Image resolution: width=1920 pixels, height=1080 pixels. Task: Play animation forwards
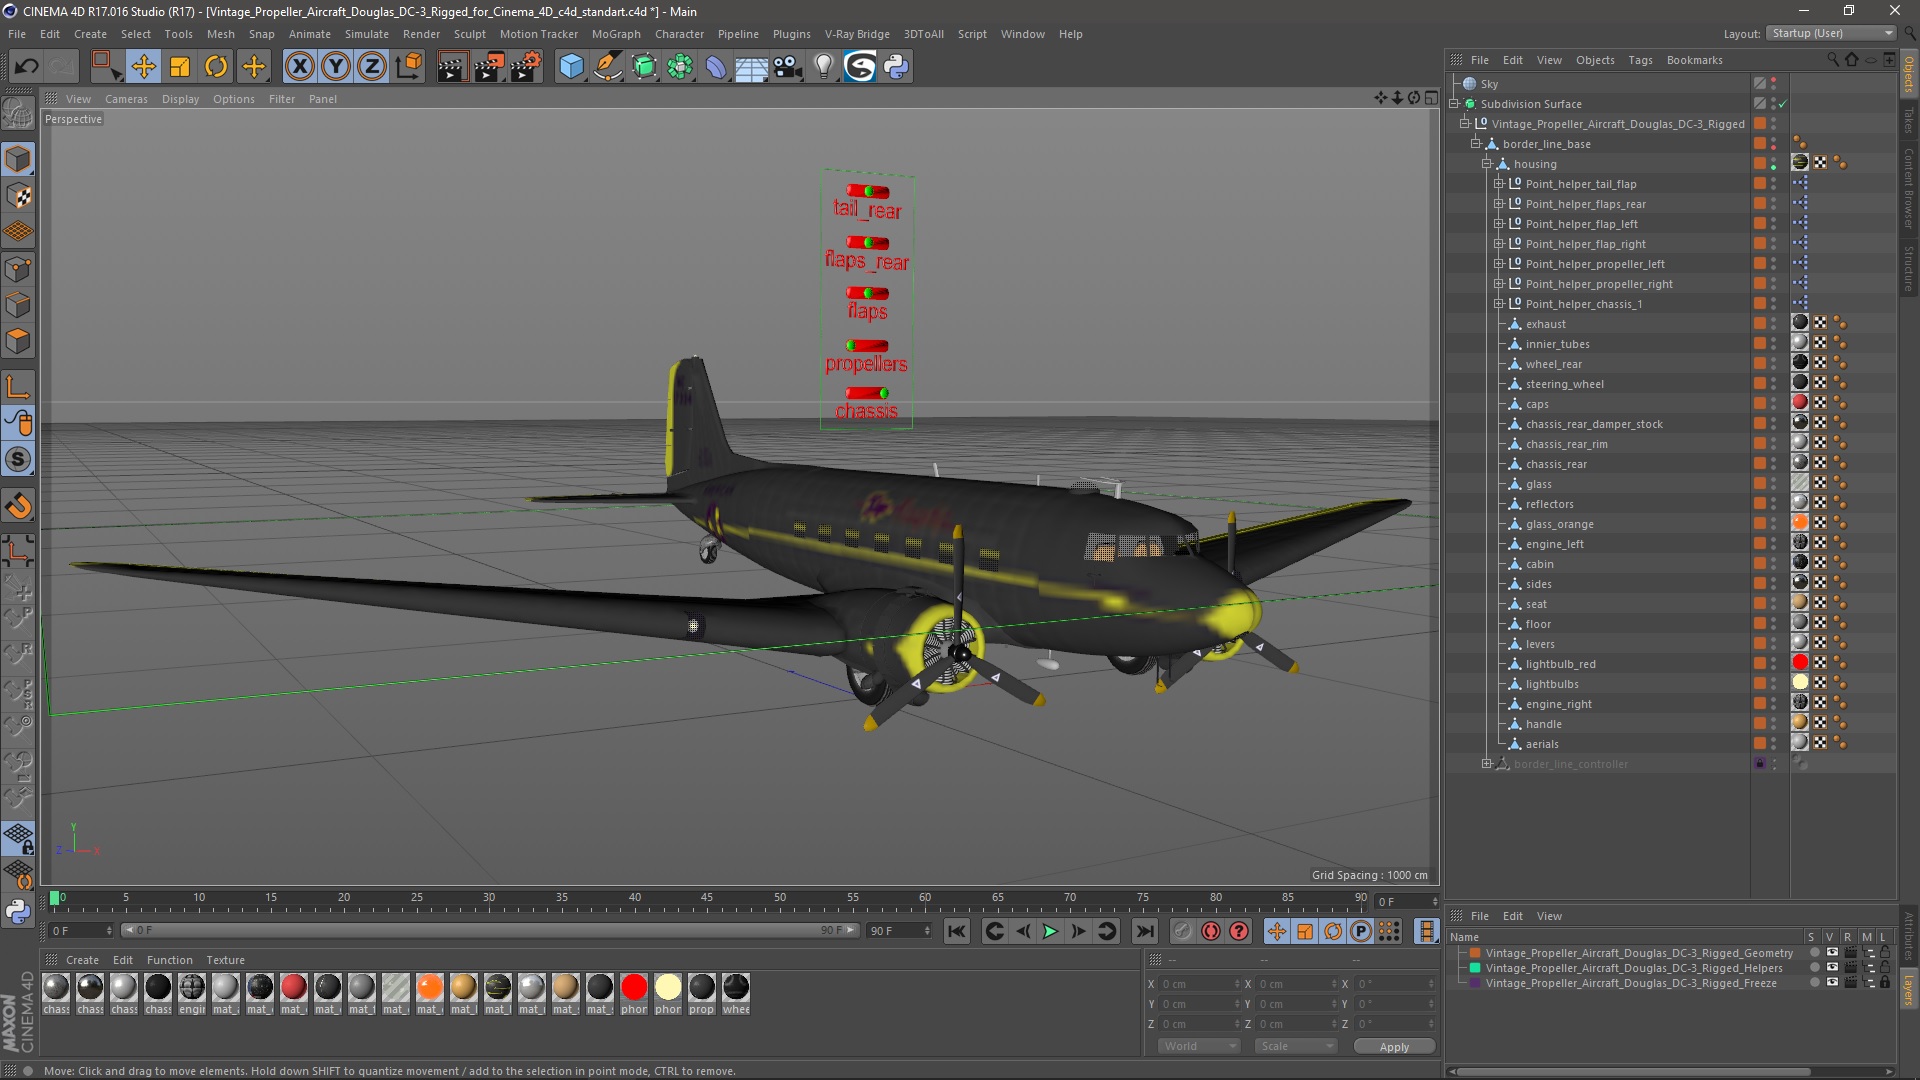click(x=1050, y=931)
